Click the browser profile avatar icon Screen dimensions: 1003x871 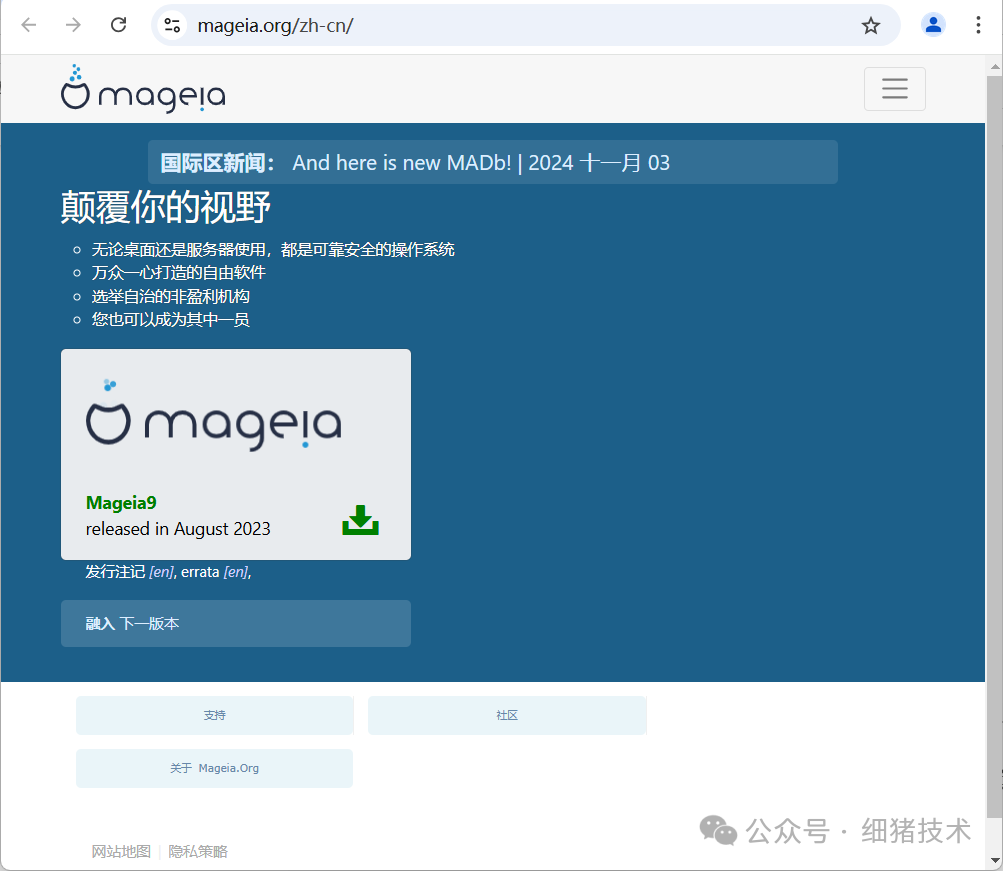pyautogui.click(x=933, y=25)
